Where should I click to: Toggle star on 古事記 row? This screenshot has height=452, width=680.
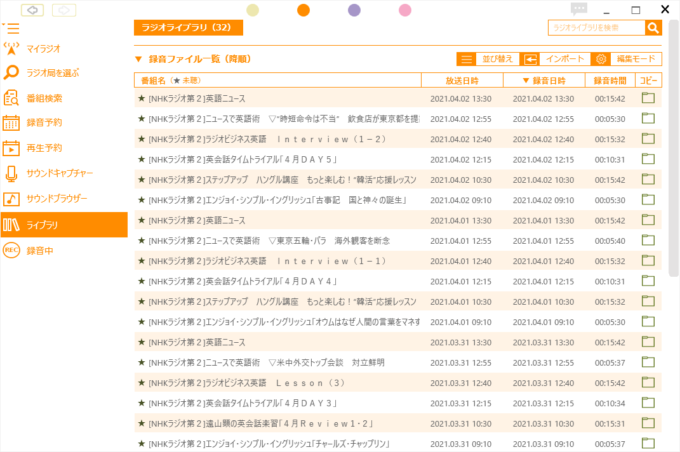(x=141, y=200)
